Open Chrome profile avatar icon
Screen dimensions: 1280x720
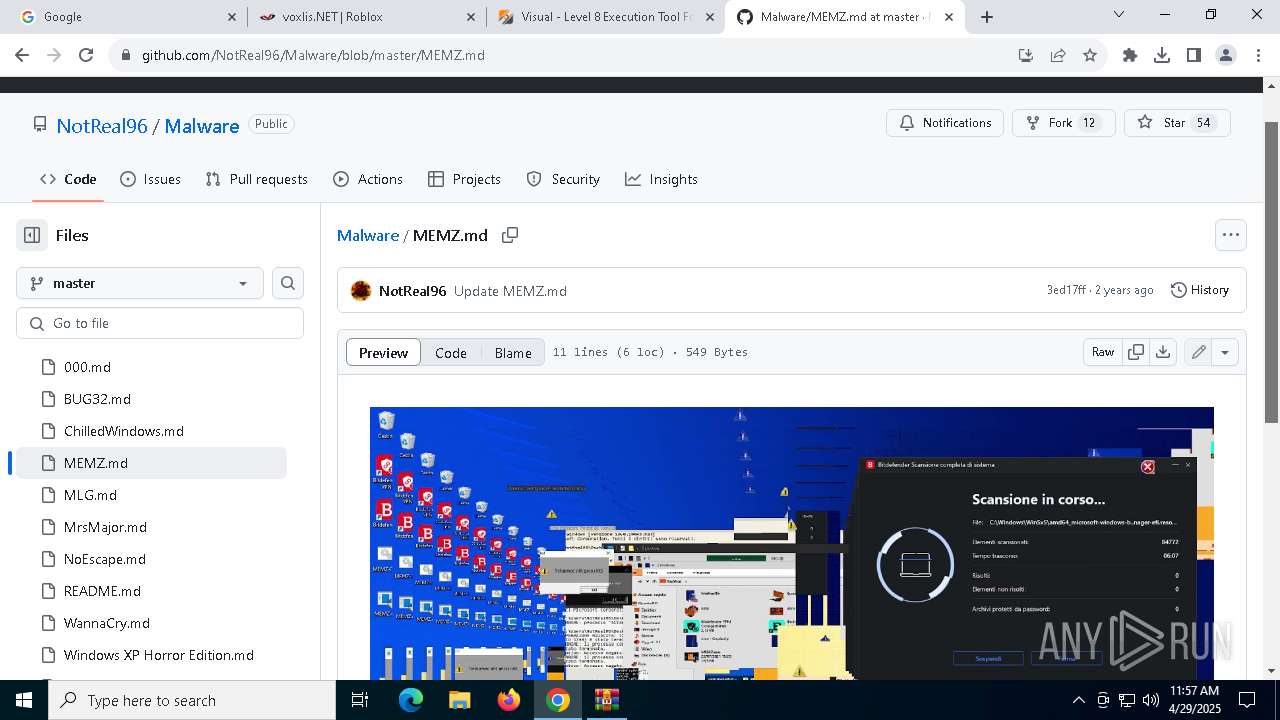tap(1226, 55)
